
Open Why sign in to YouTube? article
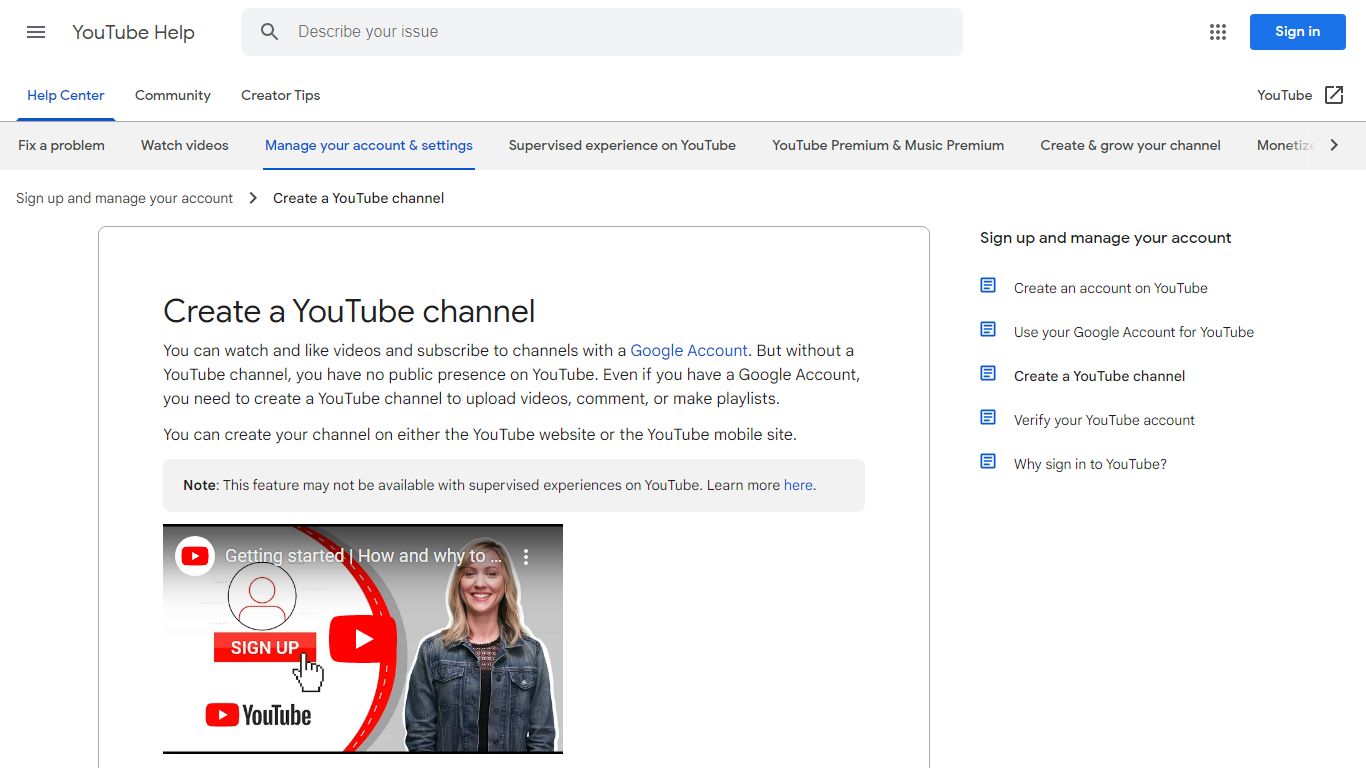coord(1090,464)
